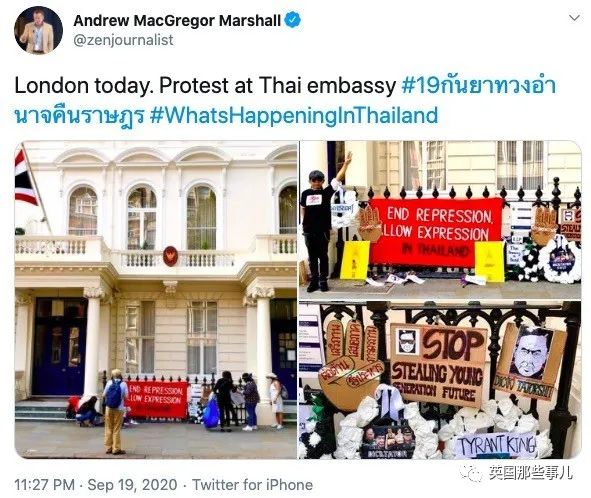Open the Thai #19กันยา hashtag link
Image resolution: width=591 pixels, height=498 pixels.
click(478, 86)
